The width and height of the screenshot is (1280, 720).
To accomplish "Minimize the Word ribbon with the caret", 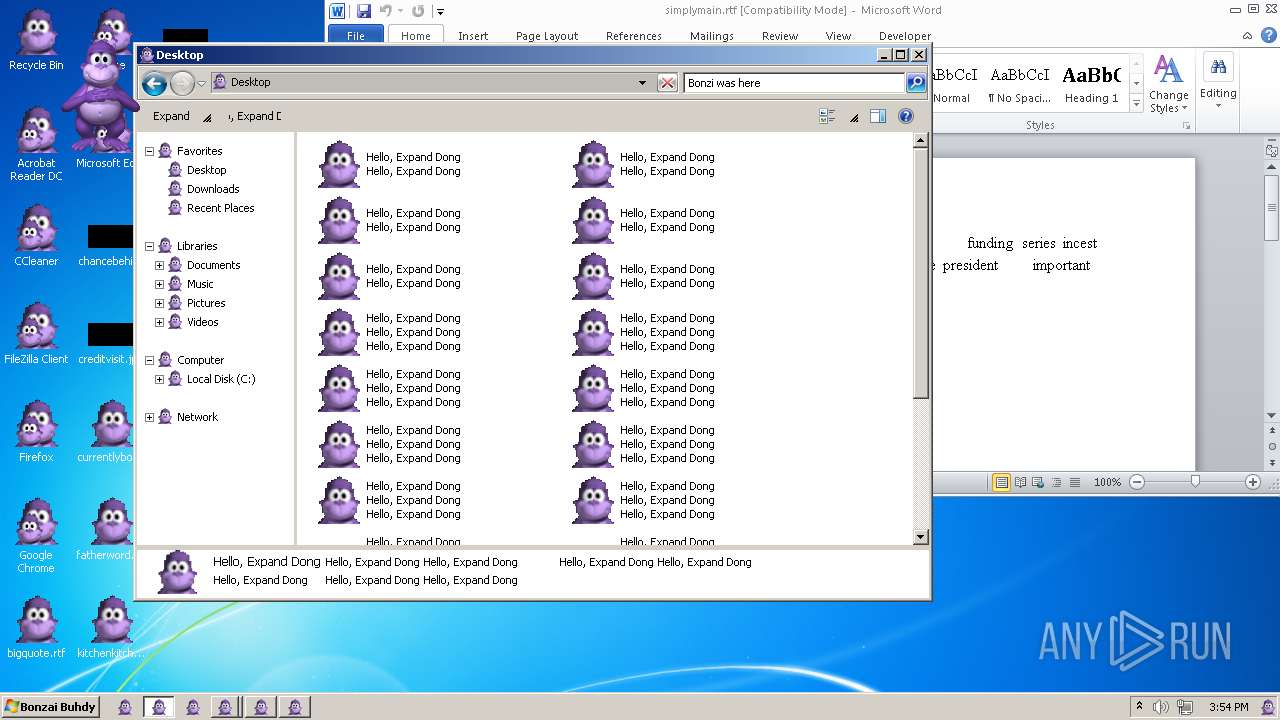I will click(1247, 35).
